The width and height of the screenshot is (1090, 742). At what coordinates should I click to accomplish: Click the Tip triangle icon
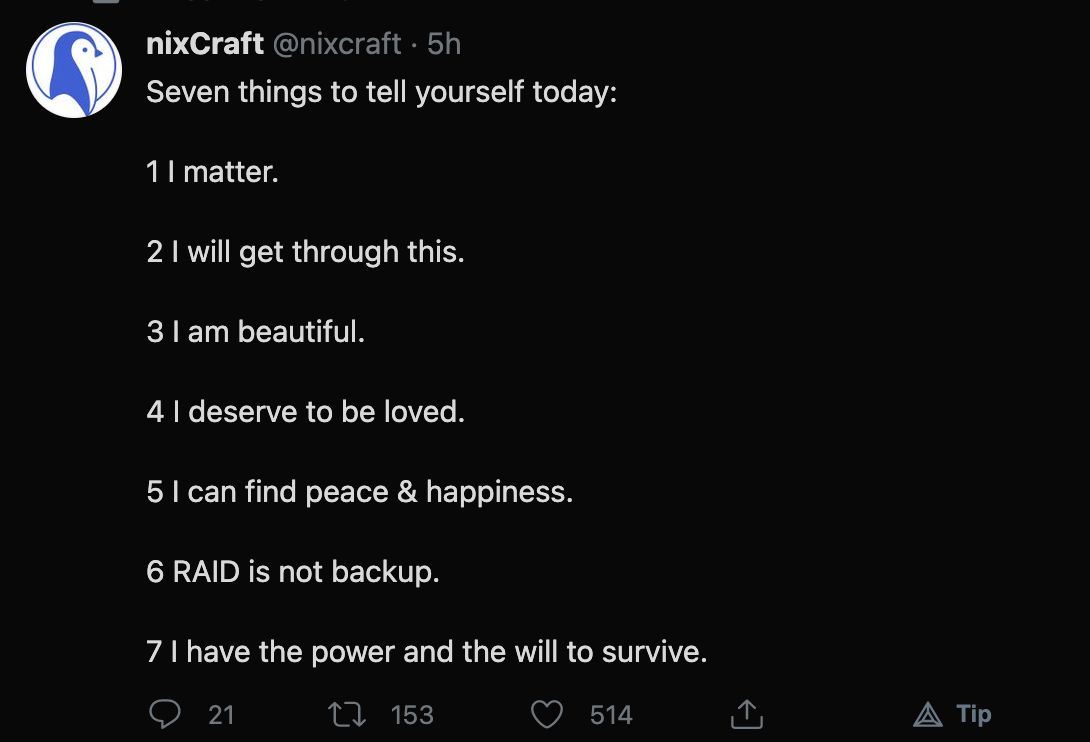[928, 714]
